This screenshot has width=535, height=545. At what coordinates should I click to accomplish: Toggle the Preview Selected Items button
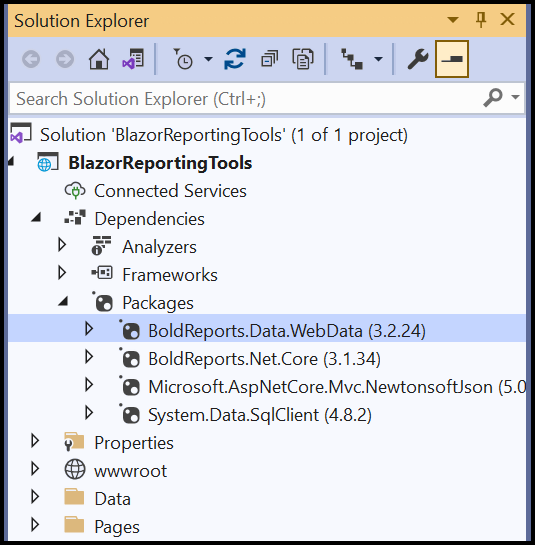coord(452,59)
